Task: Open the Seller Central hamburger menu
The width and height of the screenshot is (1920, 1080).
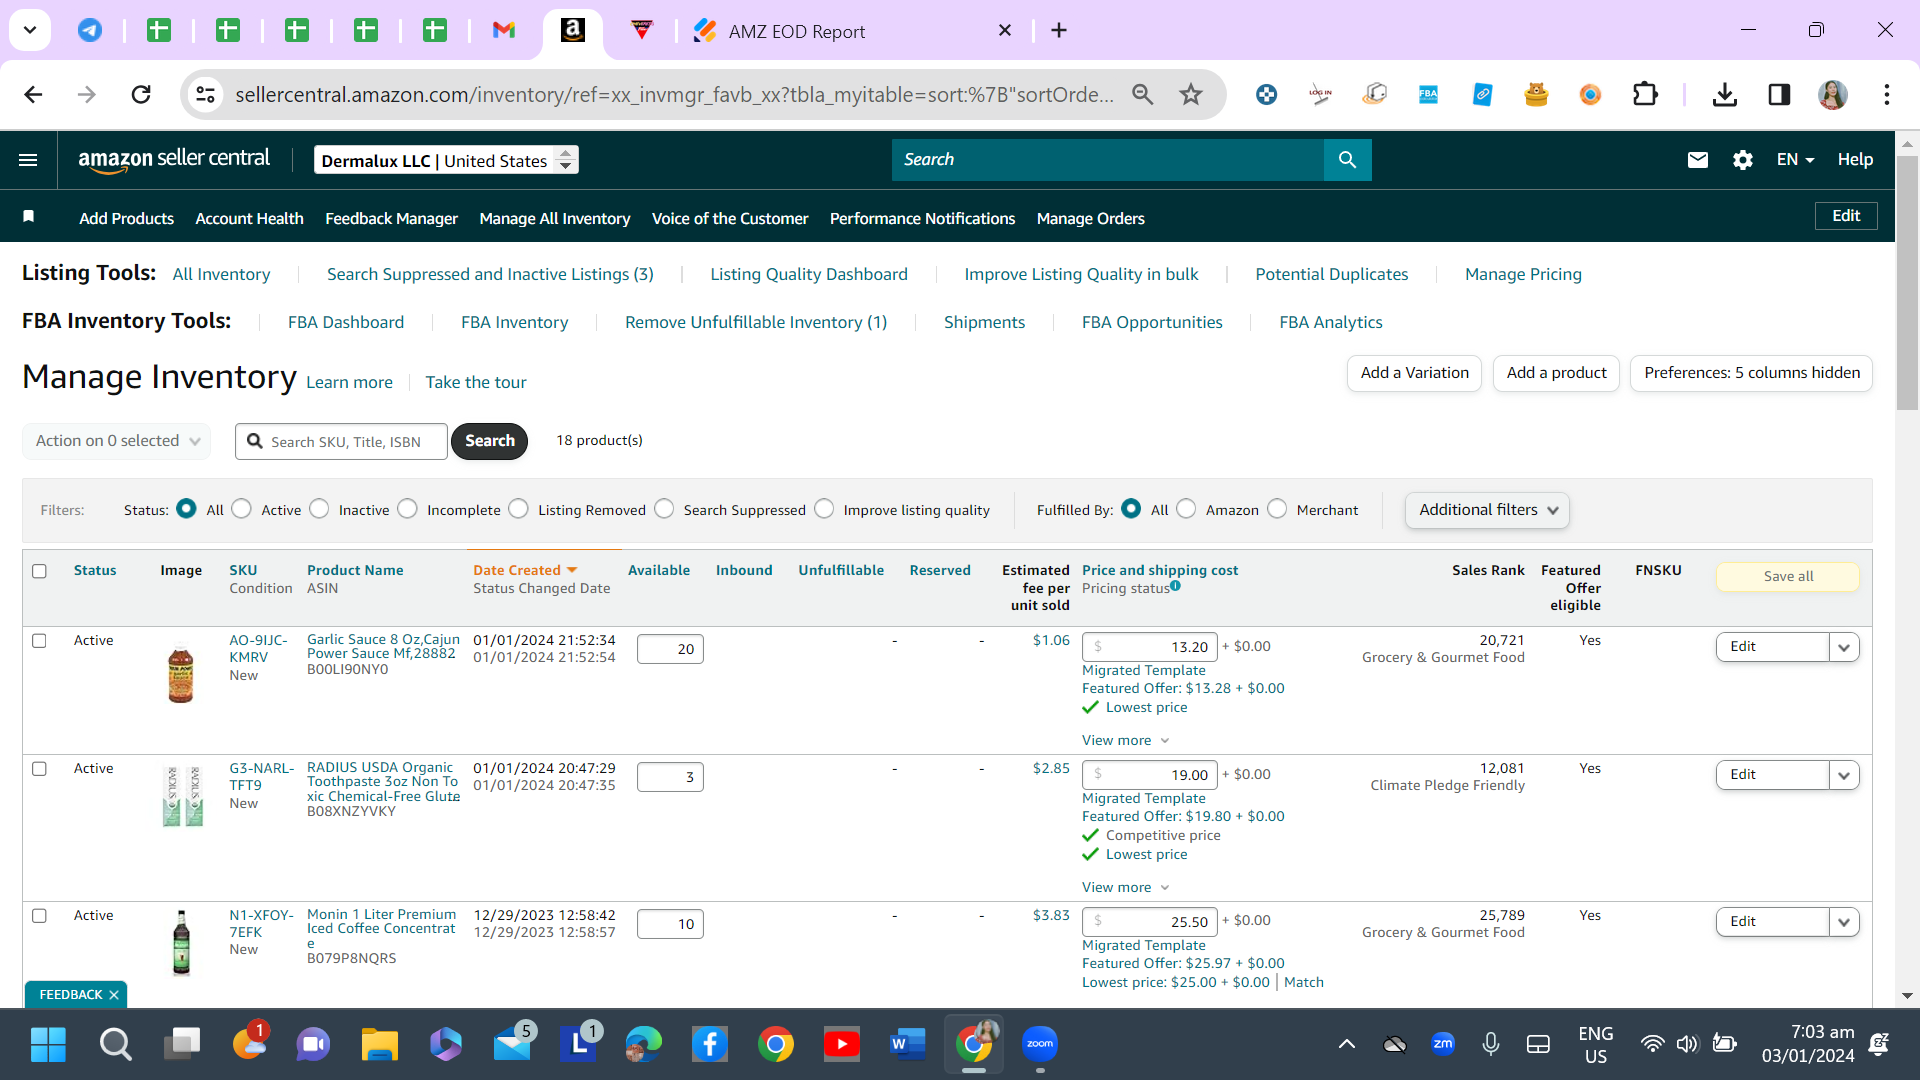Action: click(x=28, y=160)
